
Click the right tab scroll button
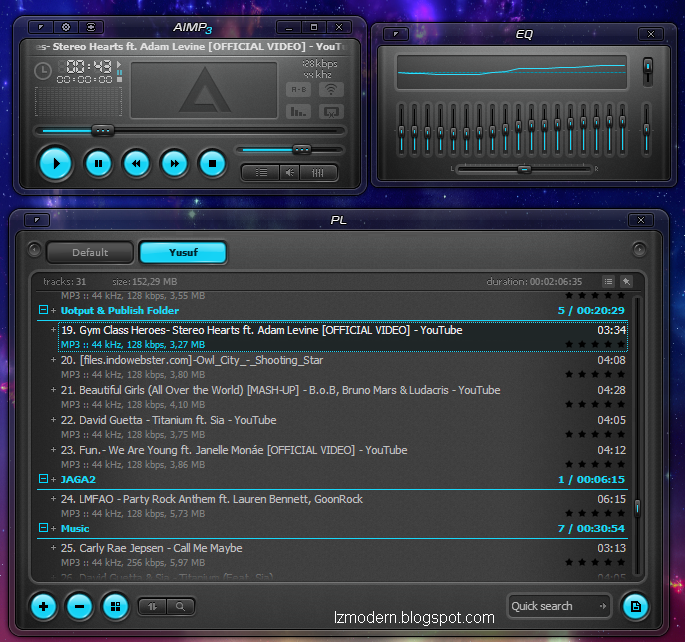(639, 249)
